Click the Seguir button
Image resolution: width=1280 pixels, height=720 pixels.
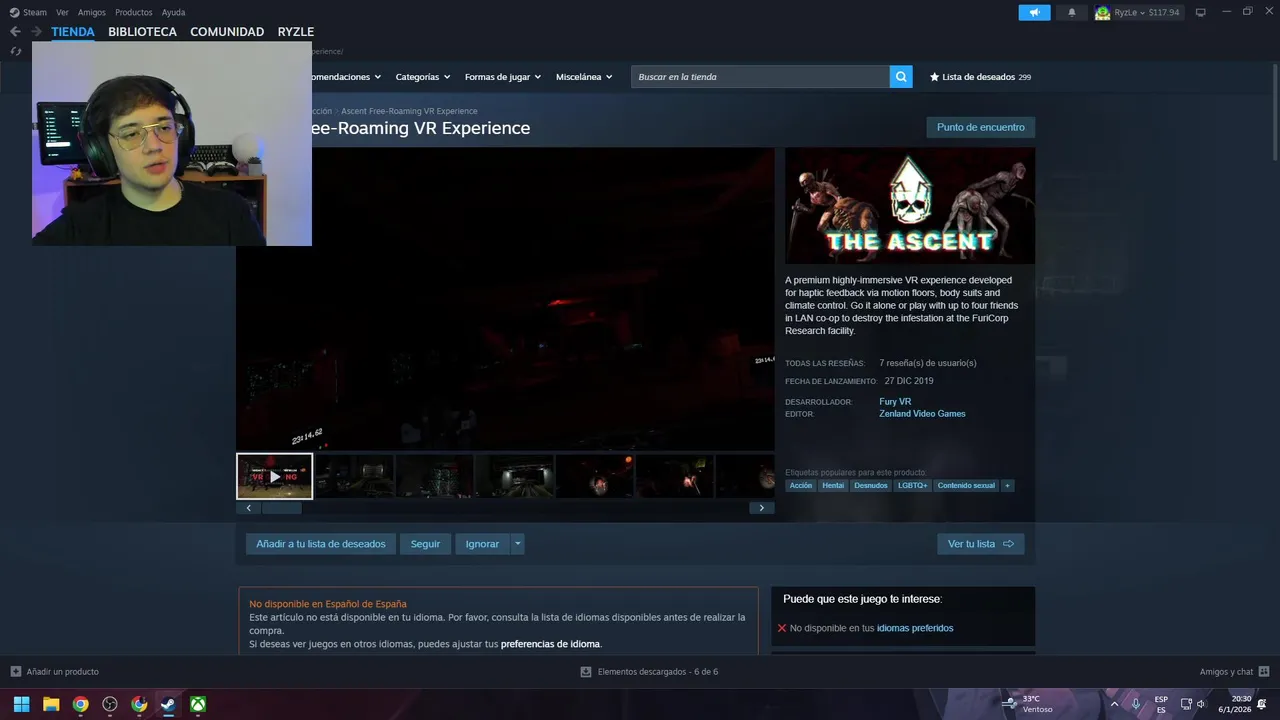tap(425, 544)
